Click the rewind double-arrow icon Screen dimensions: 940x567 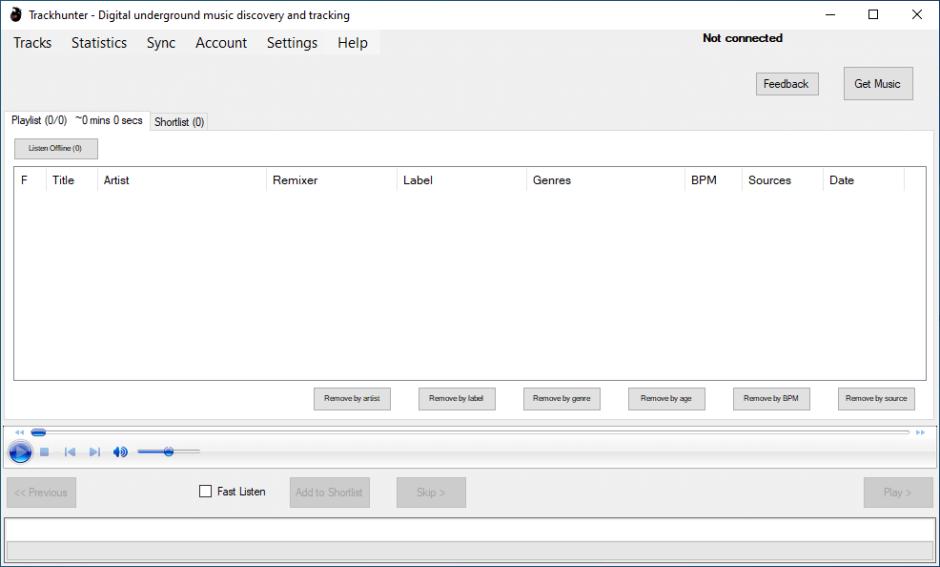point(19,432)
